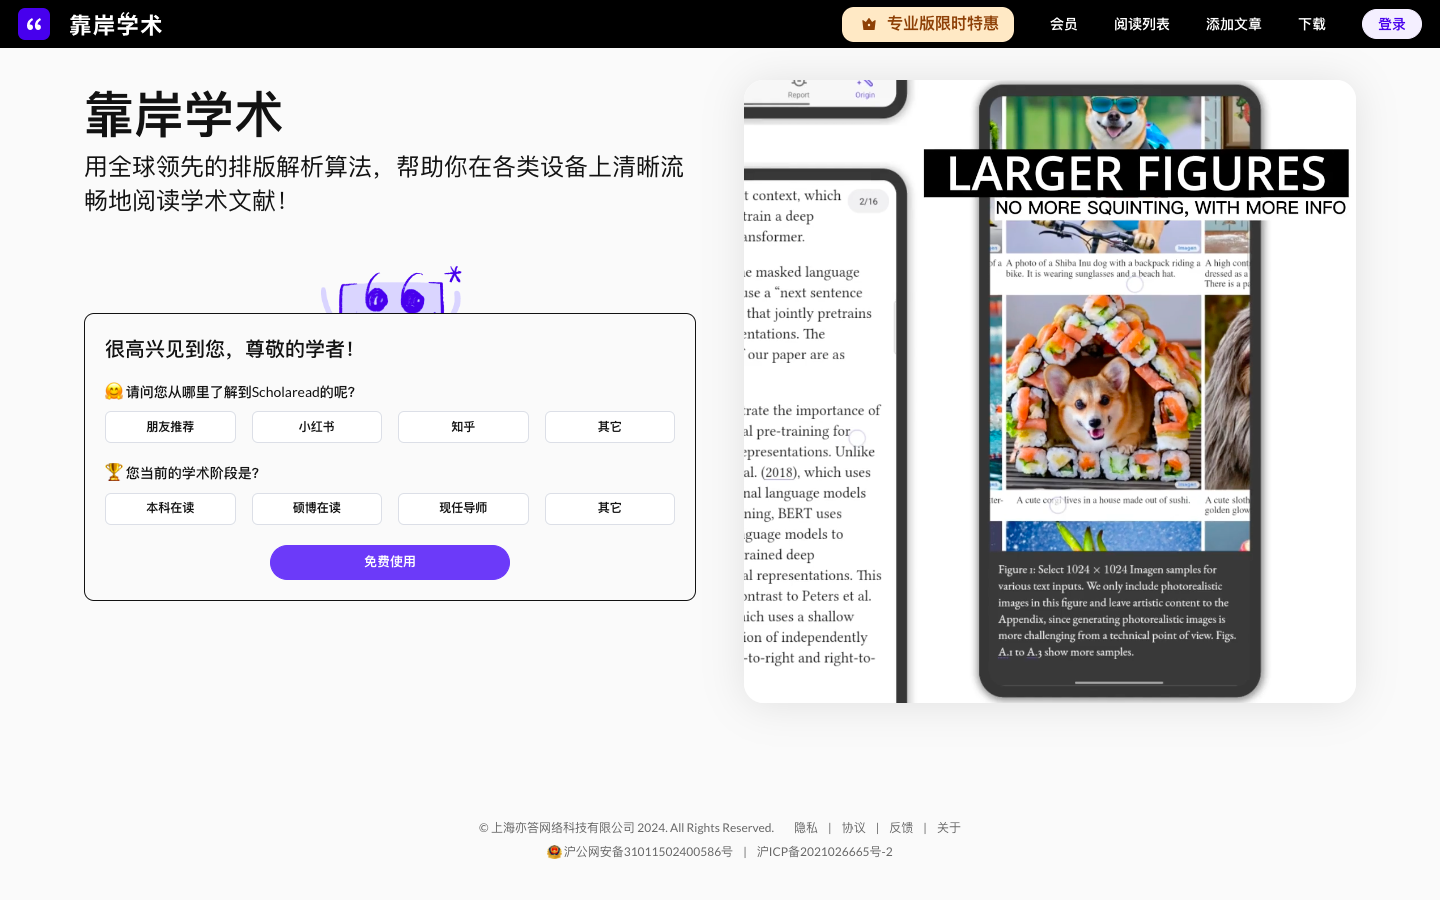
Task: Open 沪公网安备31011502400586号 link
Action: coord(648,852)
